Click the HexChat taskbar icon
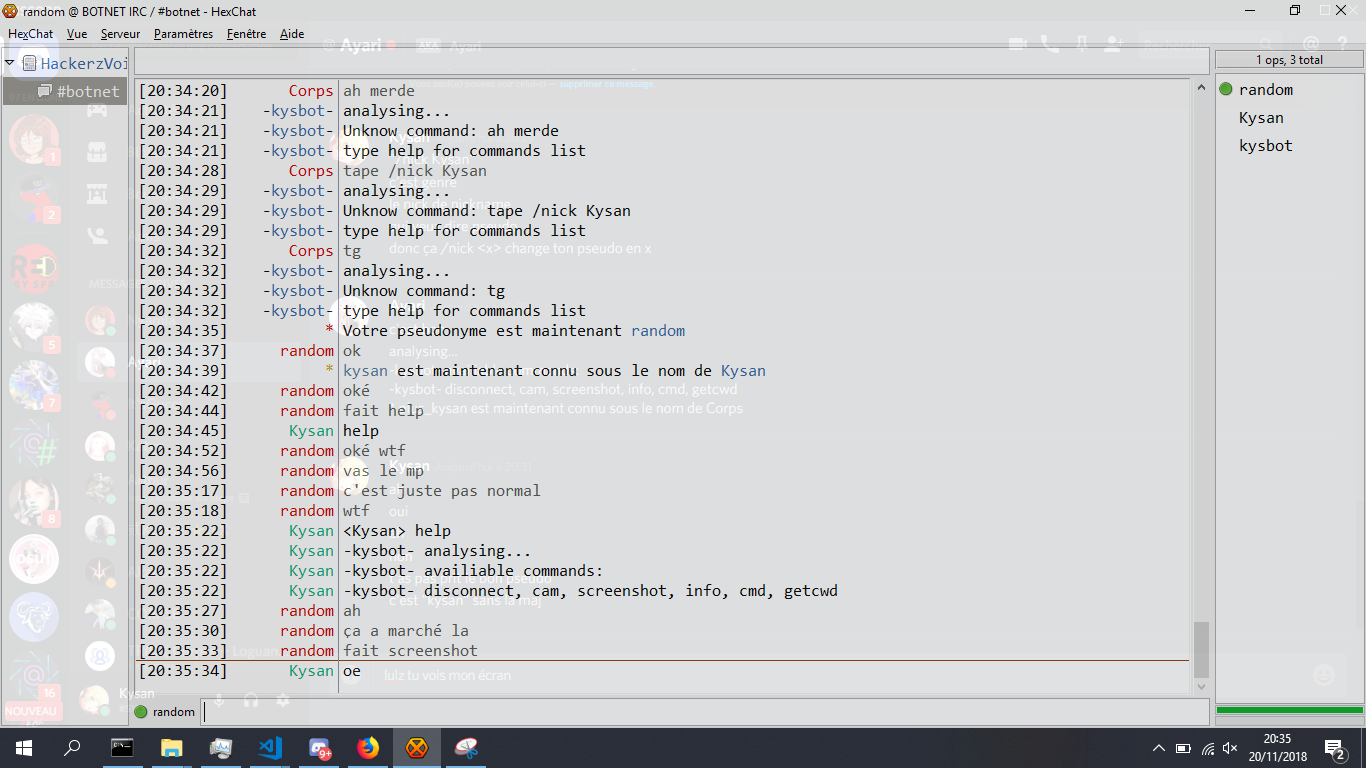The height and width of the screenshot is (768, 1366). [417, 748]
